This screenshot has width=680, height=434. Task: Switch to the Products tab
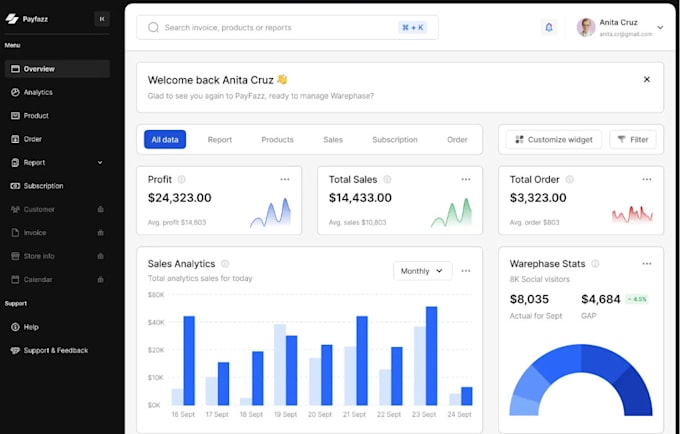click(277, 140)
